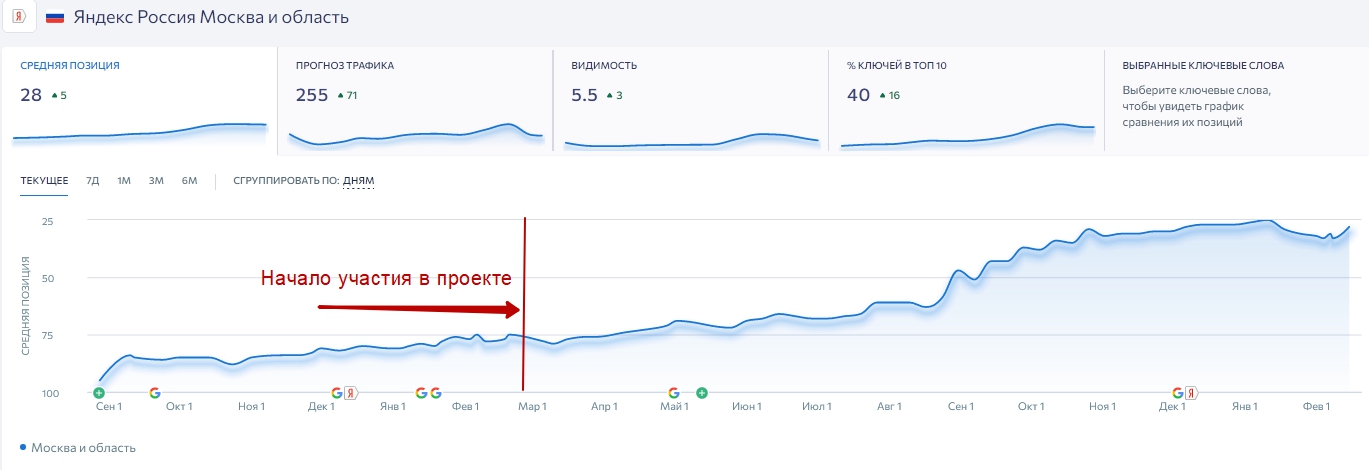Screen dimensions: 1369x470
Task: Click the Russian flag icon in header
Action: pos(56,18)
